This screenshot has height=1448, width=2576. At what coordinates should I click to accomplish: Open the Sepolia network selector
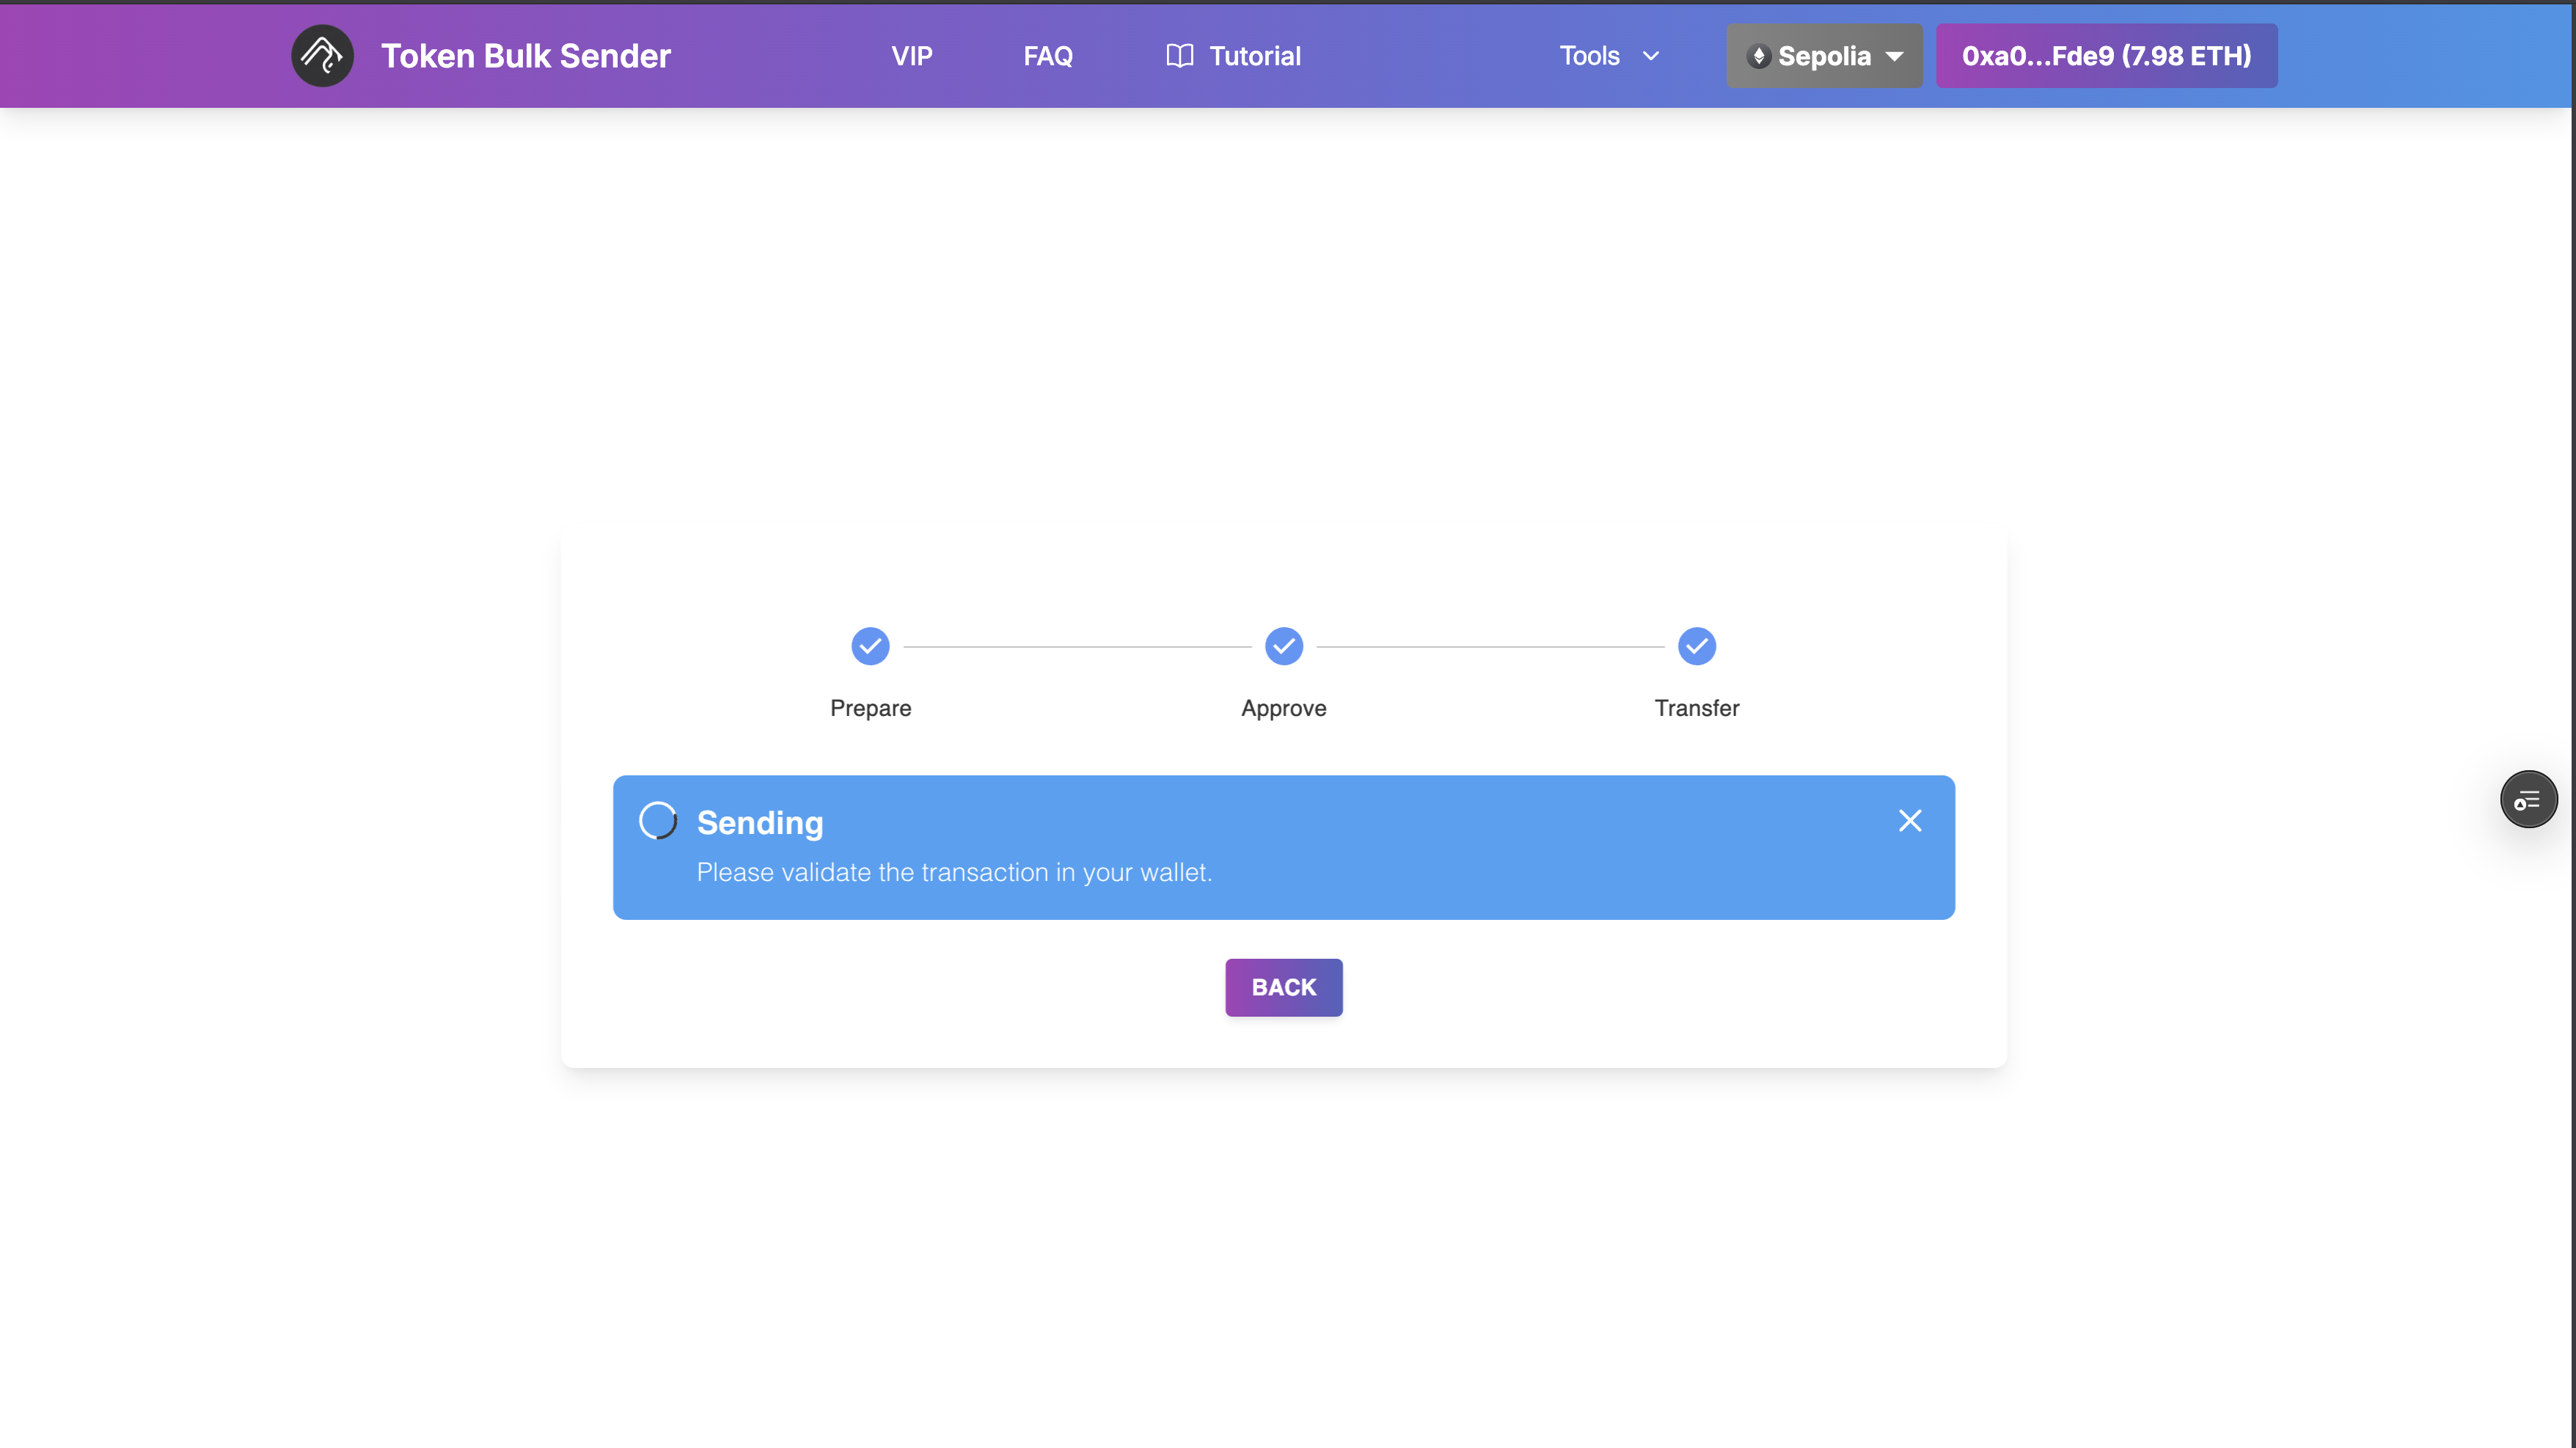click(x=1824, y=56)
